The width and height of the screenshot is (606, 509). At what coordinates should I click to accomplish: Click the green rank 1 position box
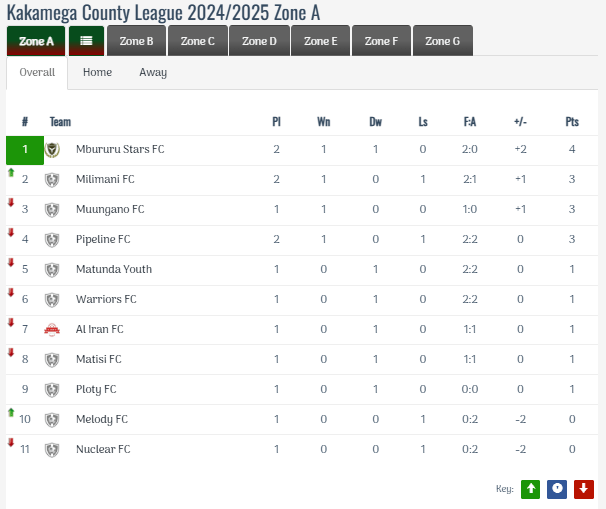click(25, 150)
